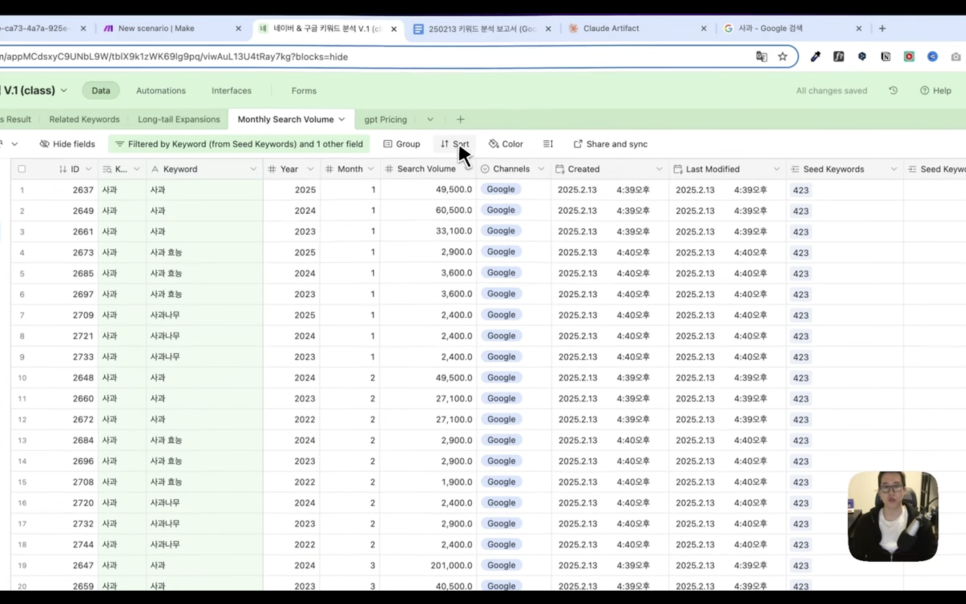This screenshot has height=604, width=966.
Task: Open the Filtered by Keyword filter
Action: click(238, 144)
